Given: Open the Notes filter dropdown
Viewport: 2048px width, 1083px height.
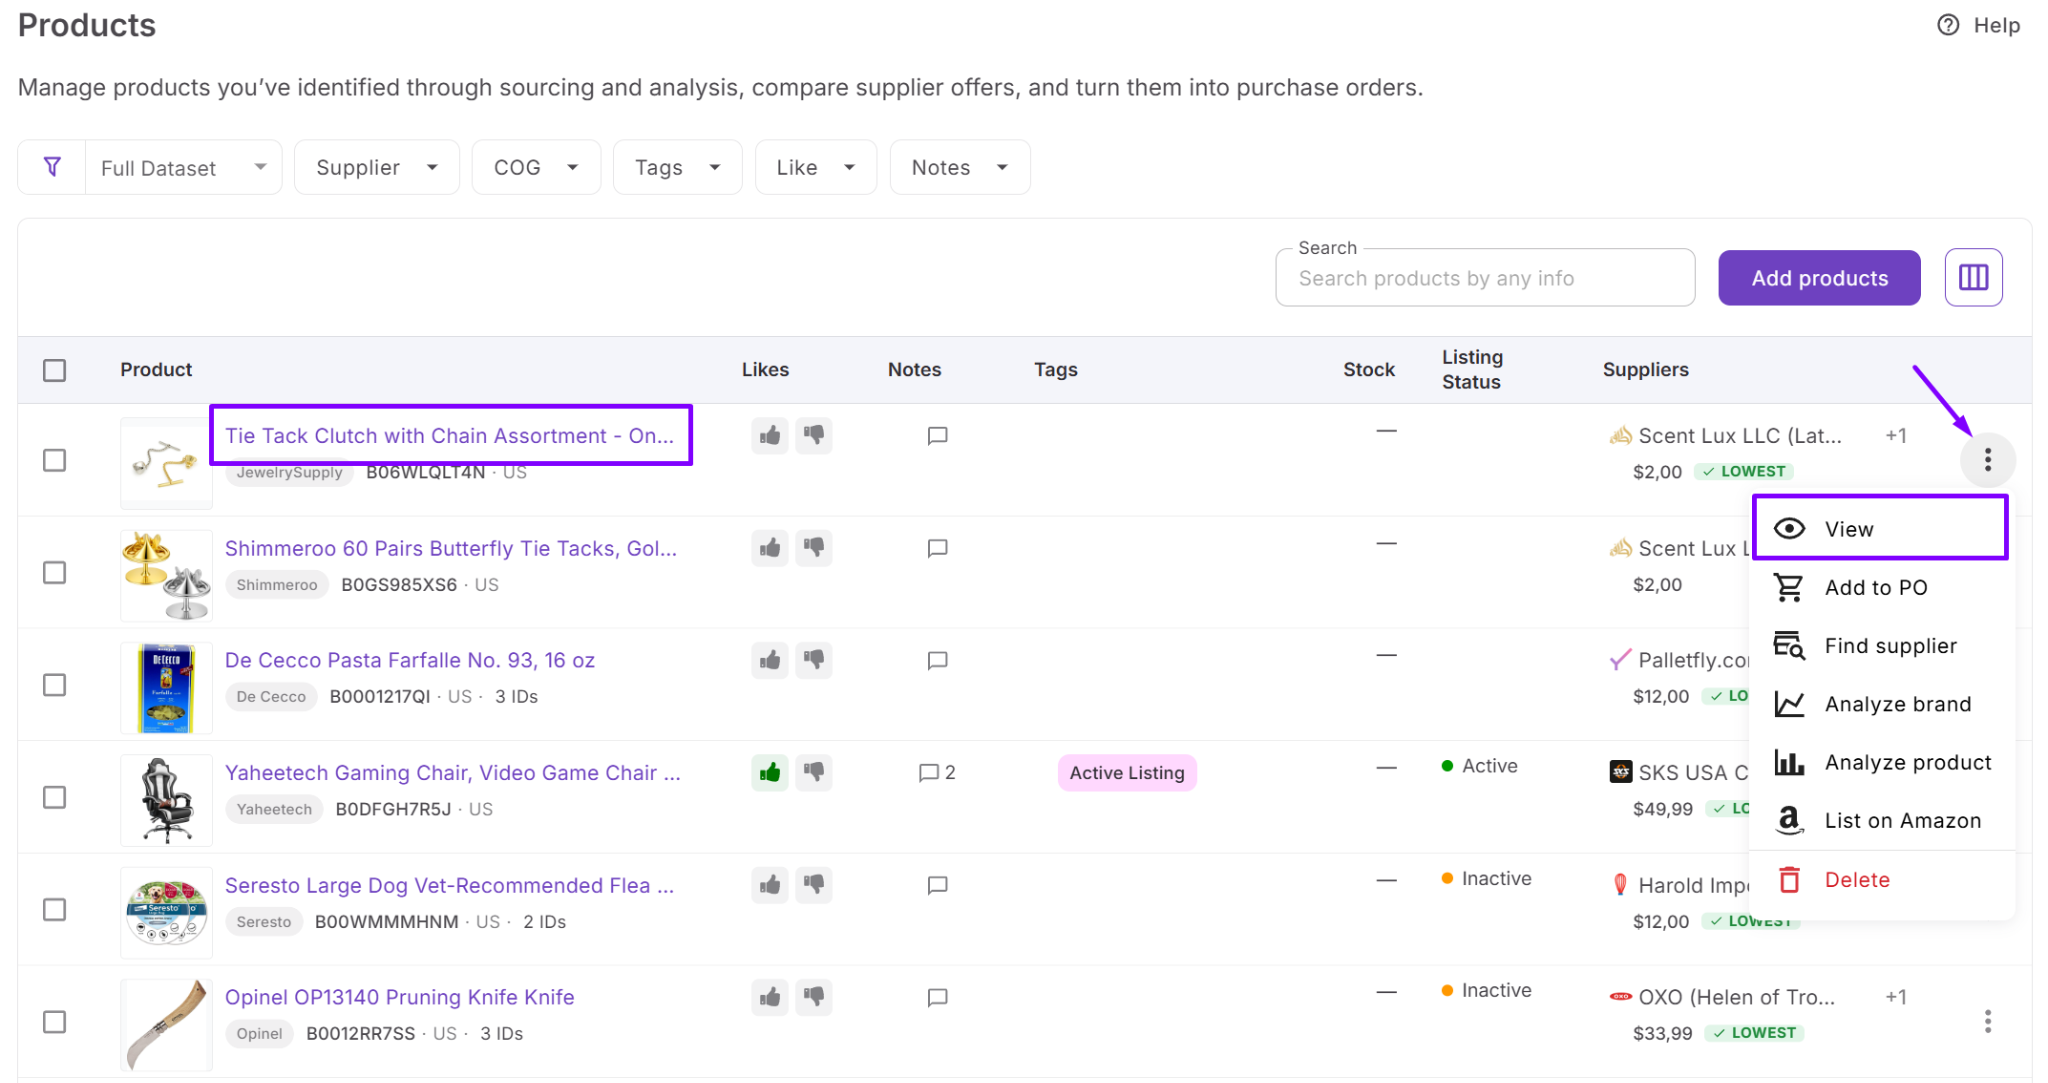Looking at the screenshot, I should click(960, 167).
